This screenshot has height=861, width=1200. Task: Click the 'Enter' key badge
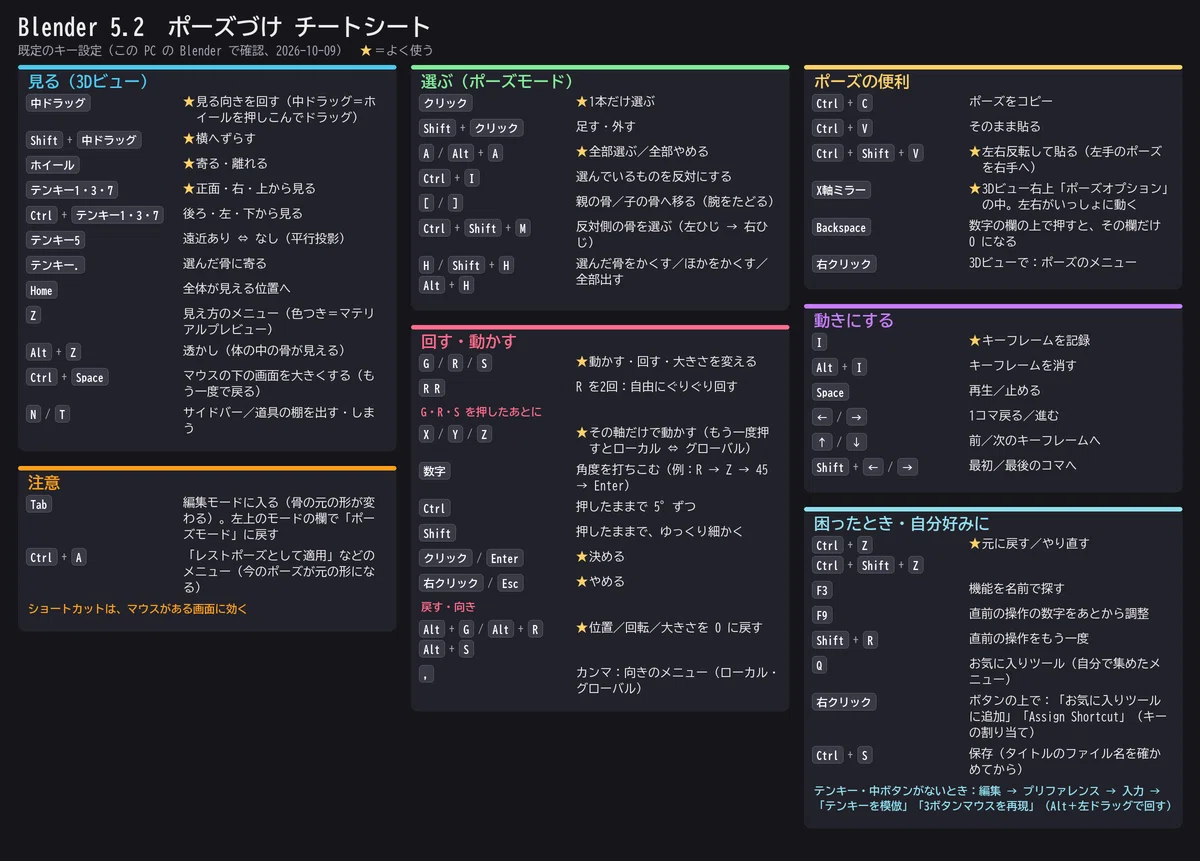[x=504, y=559]
